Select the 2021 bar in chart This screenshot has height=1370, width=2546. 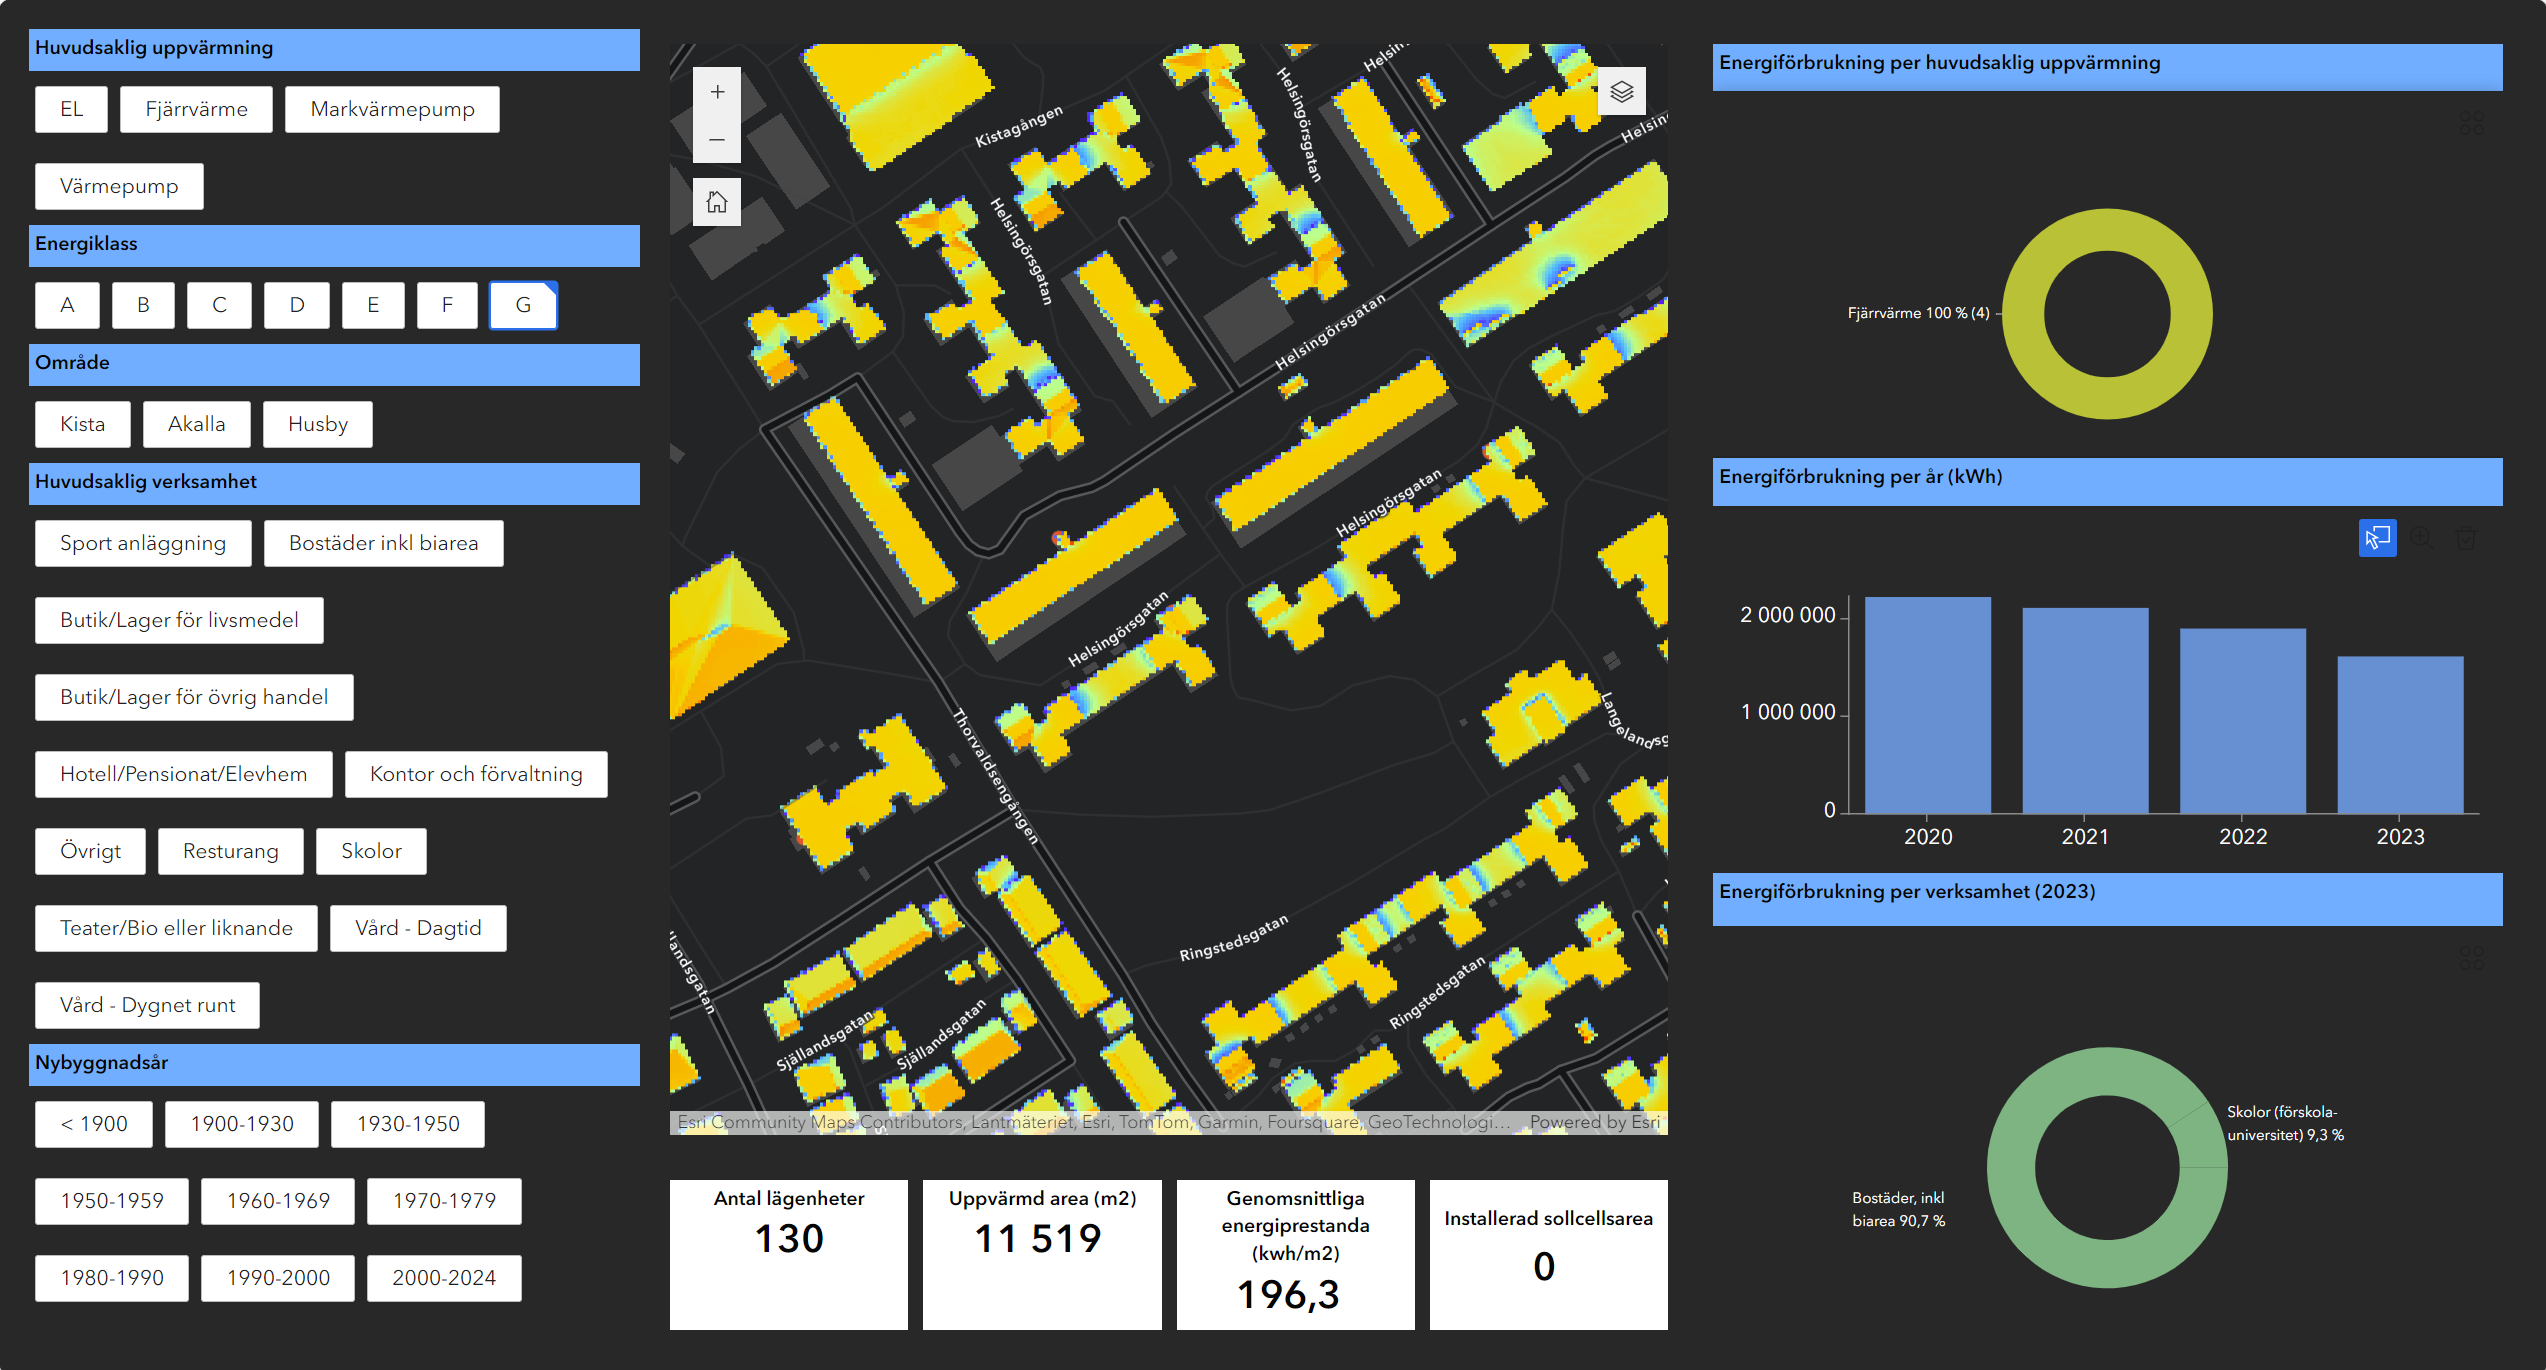(2085, 710)
